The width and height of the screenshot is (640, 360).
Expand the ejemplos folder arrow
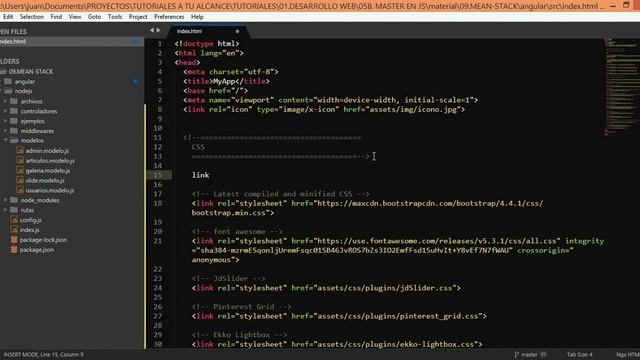coord(5,121)
